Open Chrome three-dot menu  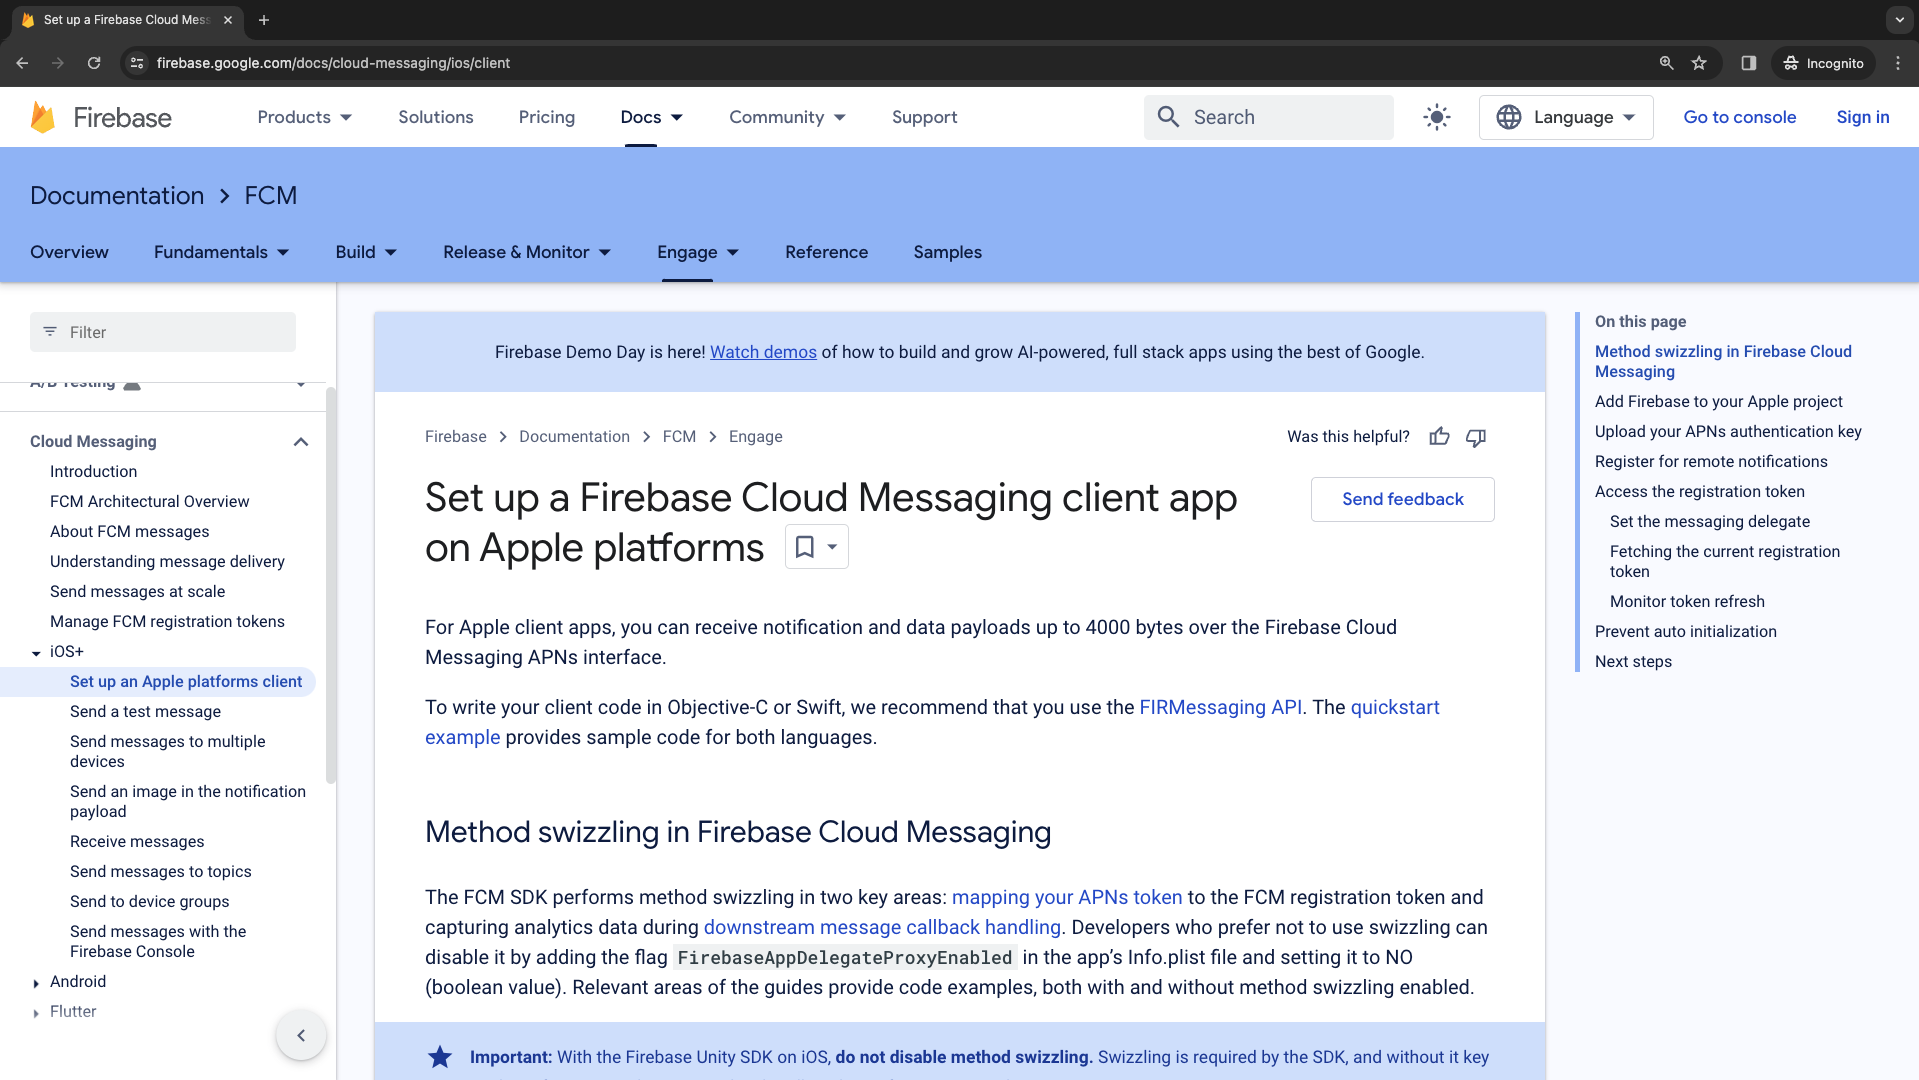(1898, 63)
